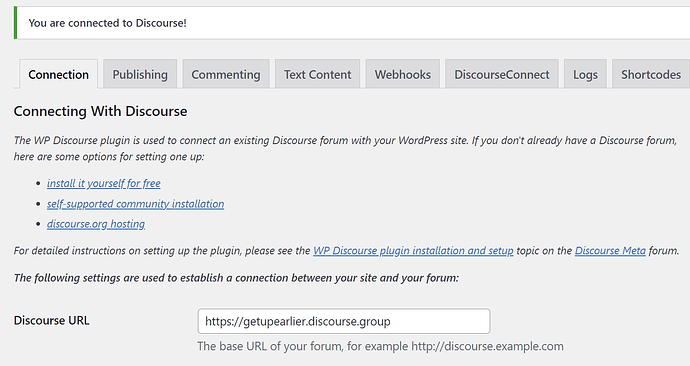Image resolution: width=690 pixels, height=366 pixels.
Task: Follow the 'install it yourself for free' link
Action: [x=104, y=183]
